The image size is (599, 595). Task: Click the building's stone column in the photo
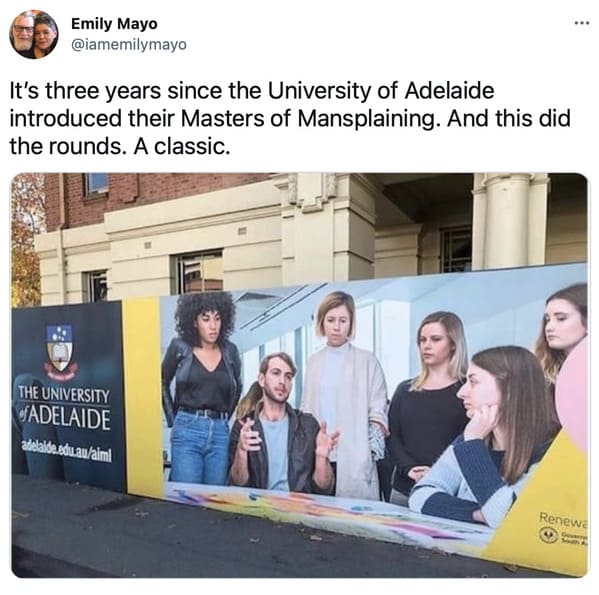[507, 222]
